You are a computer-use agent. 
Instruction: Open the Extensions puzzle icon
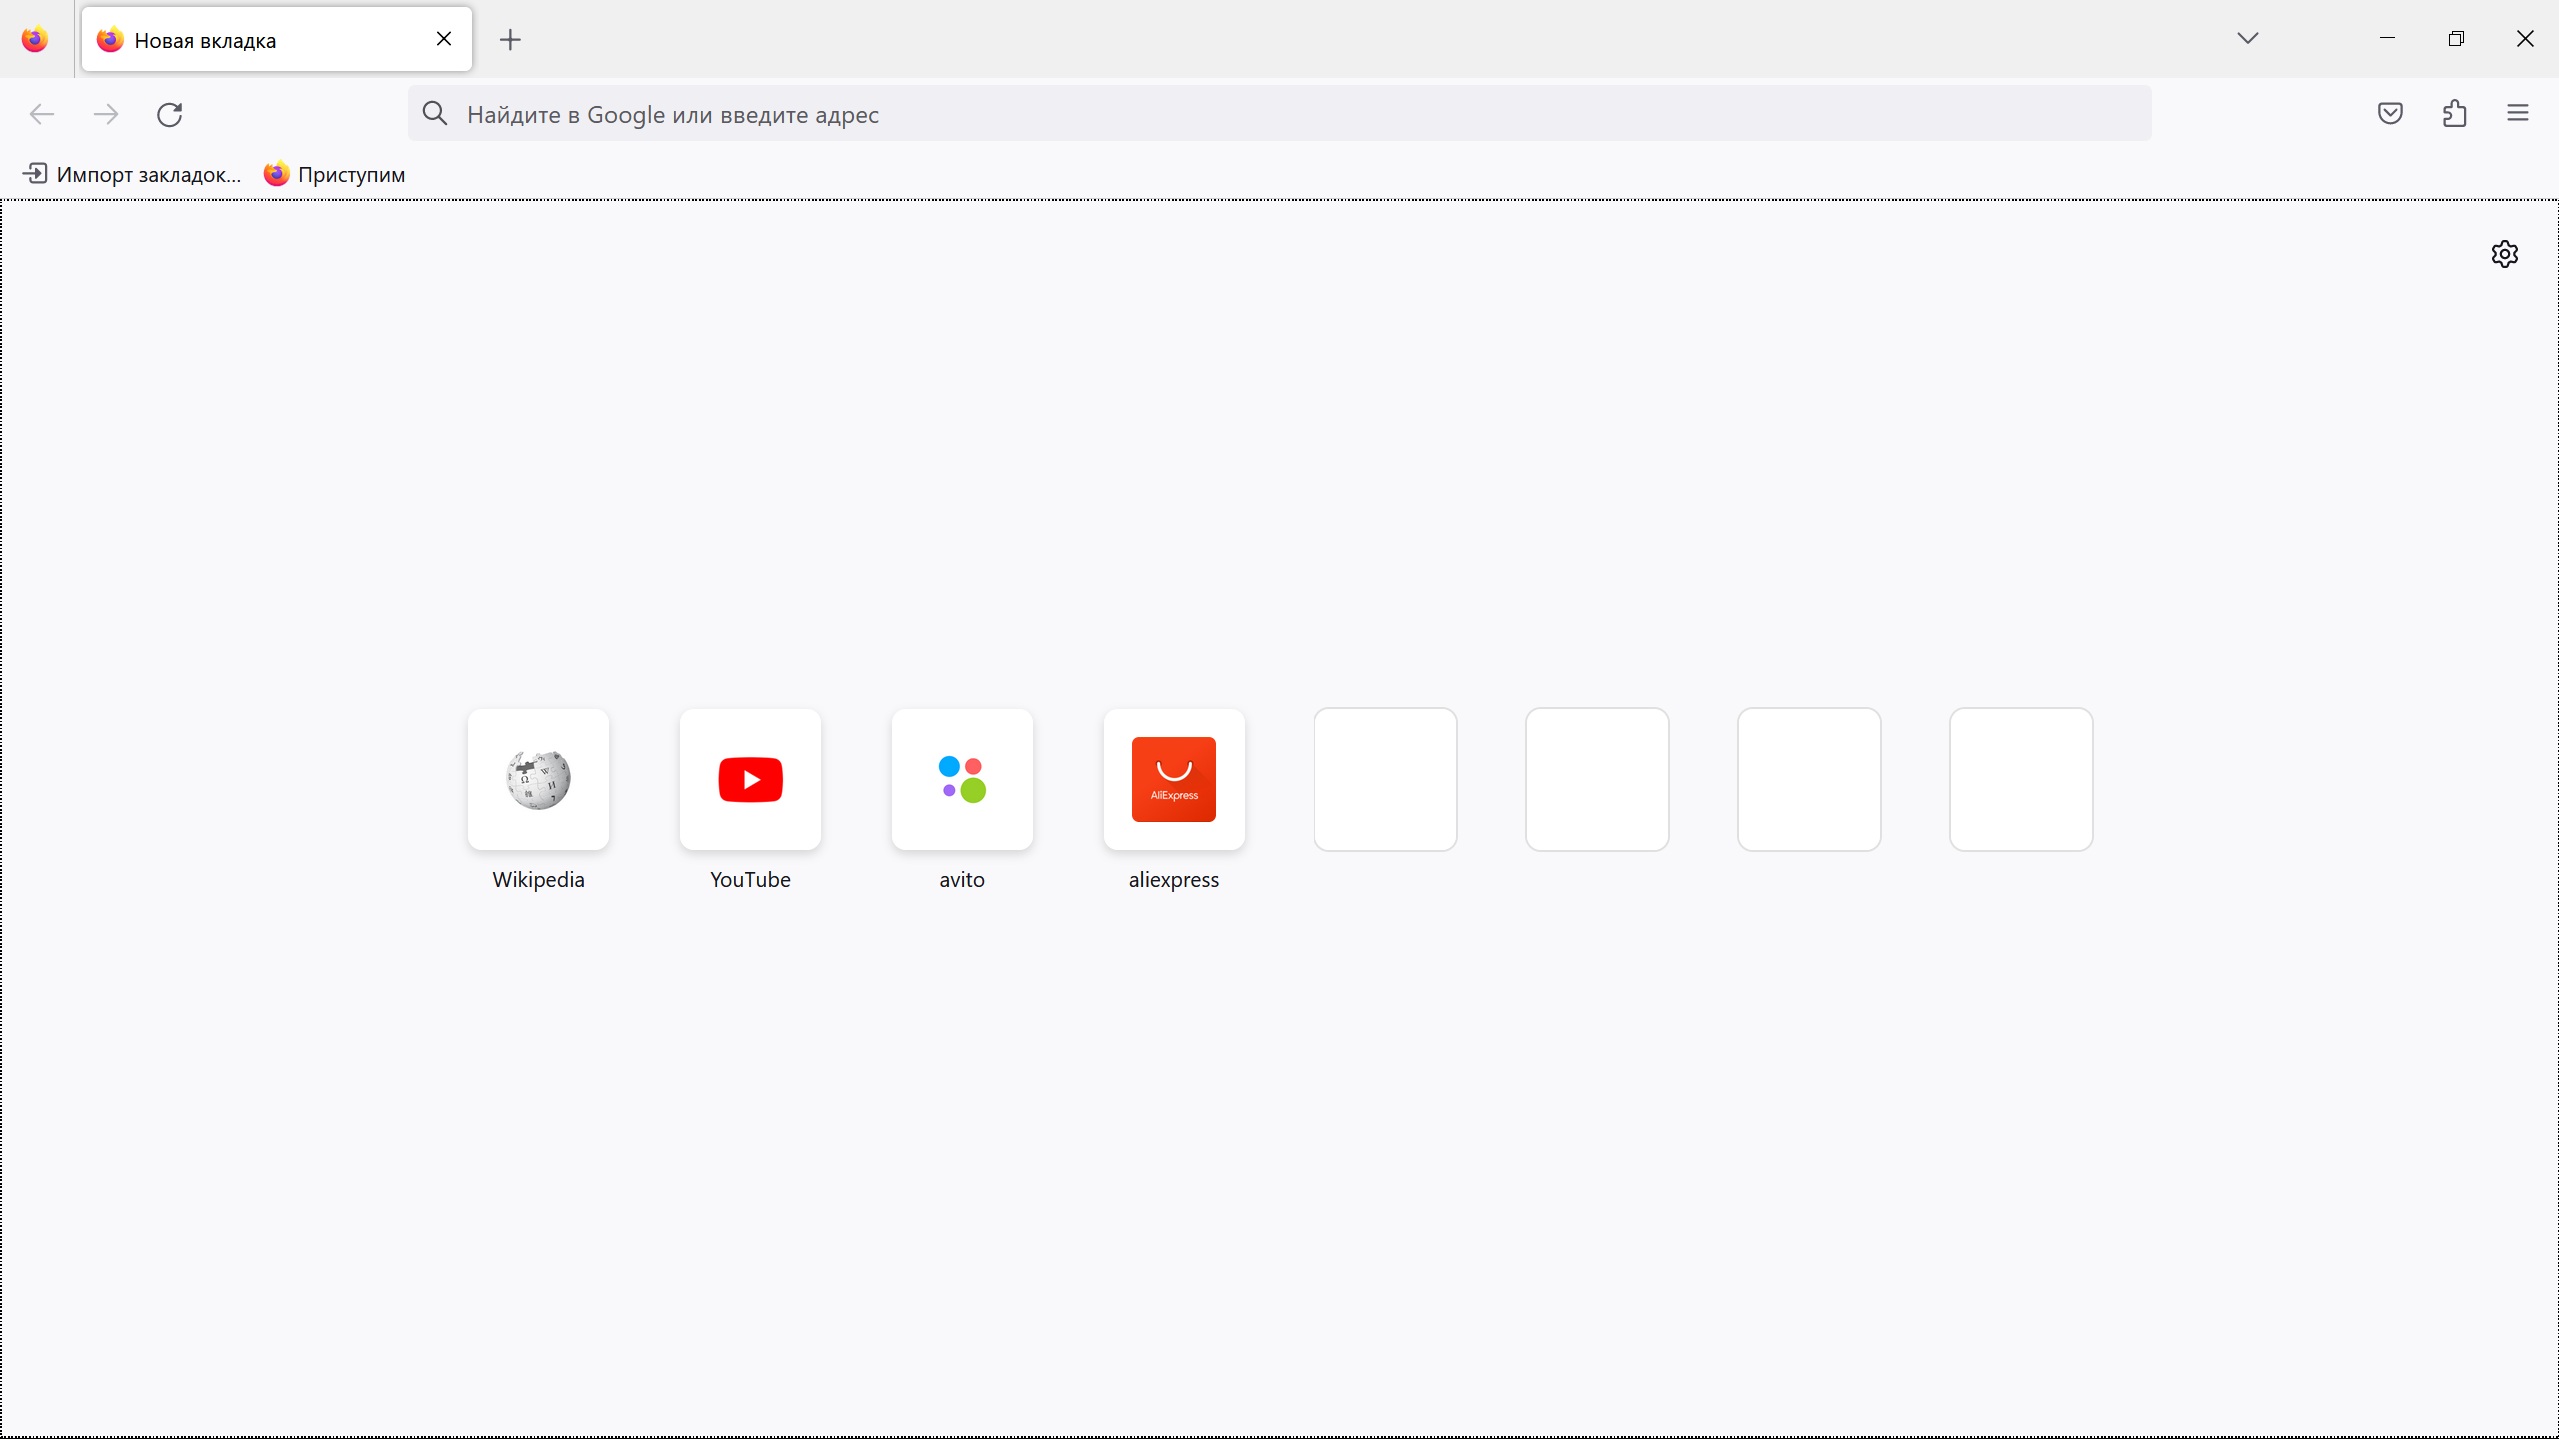tap(2454, 113)
